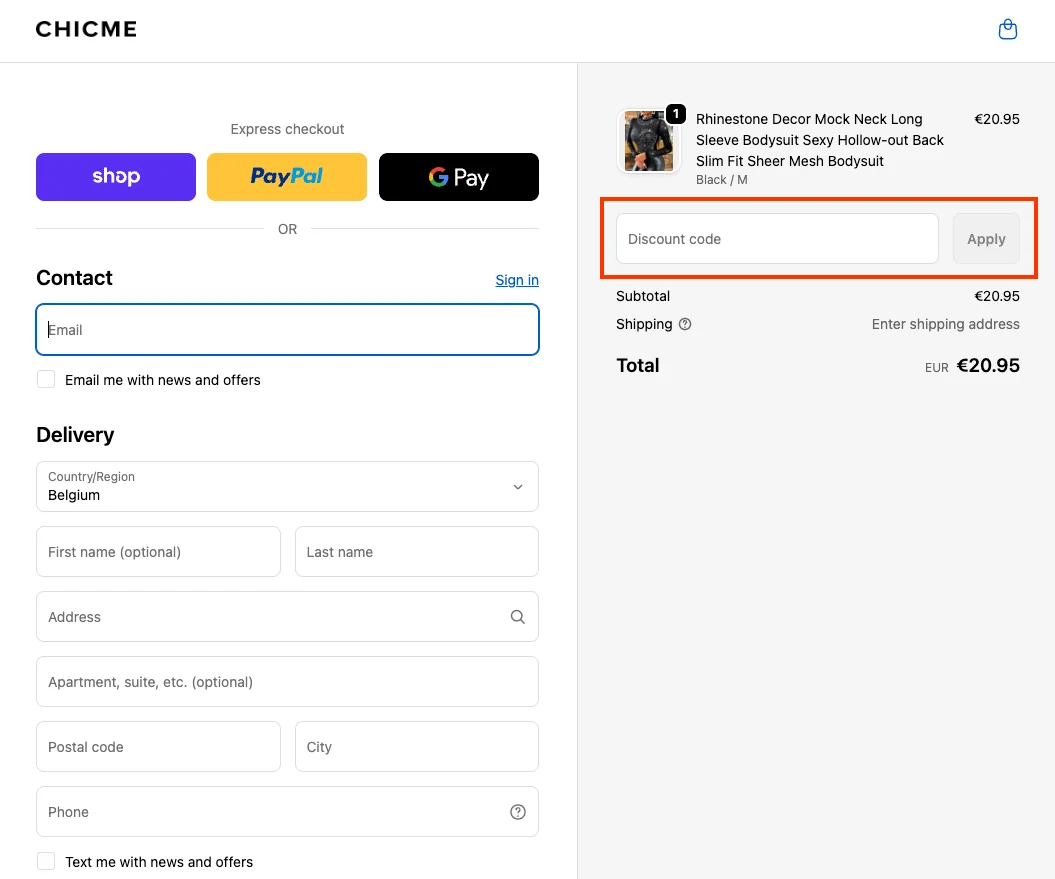Click the address search magnifier icon

point(517,617)
